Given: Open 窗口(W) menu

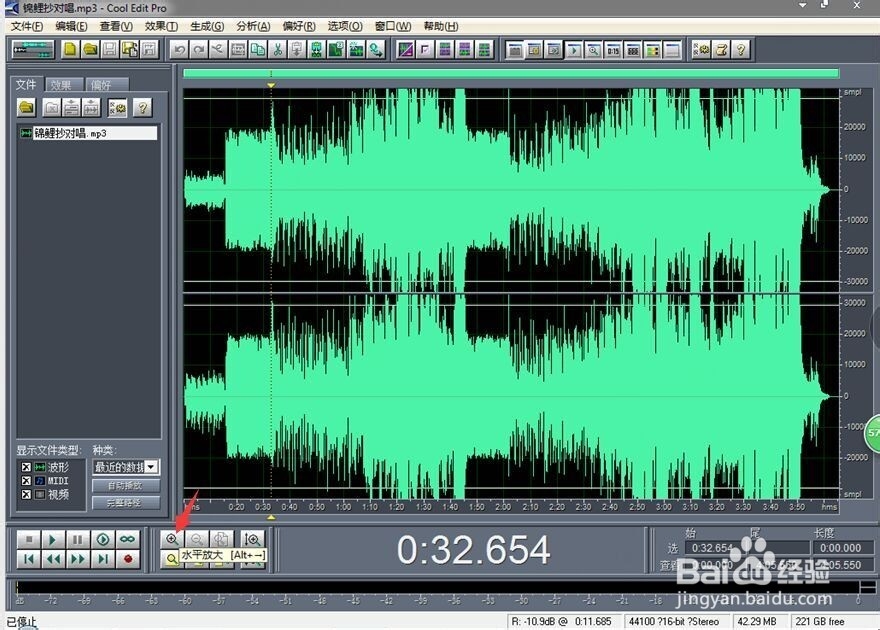Looking at the screenshot, I should [x=392, y=26].
